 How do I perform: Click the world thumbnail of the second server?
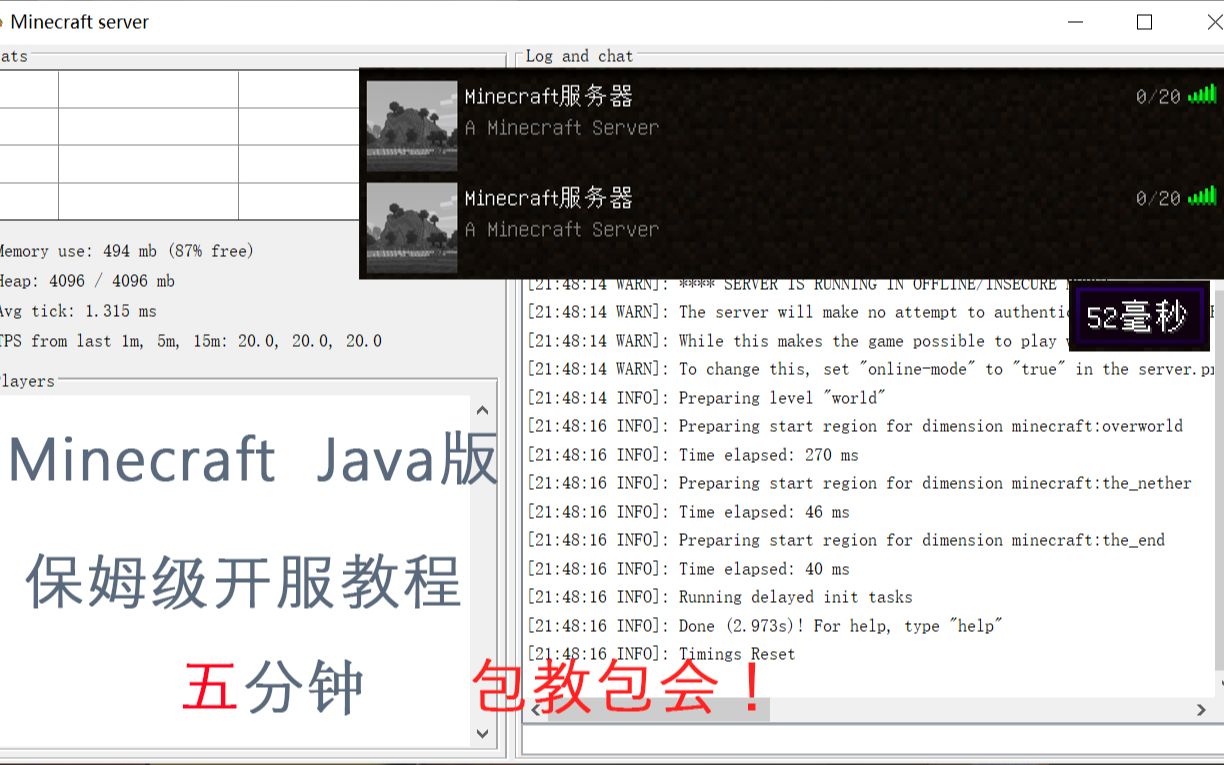[411, 226]
